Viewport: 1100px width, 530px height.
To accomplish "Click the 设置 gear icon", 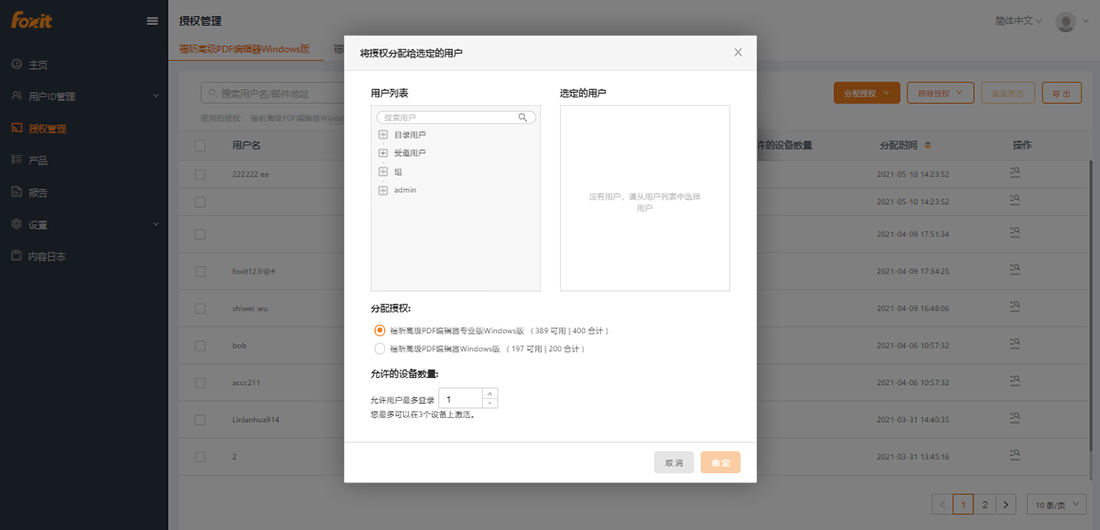I will coord(17,225).
